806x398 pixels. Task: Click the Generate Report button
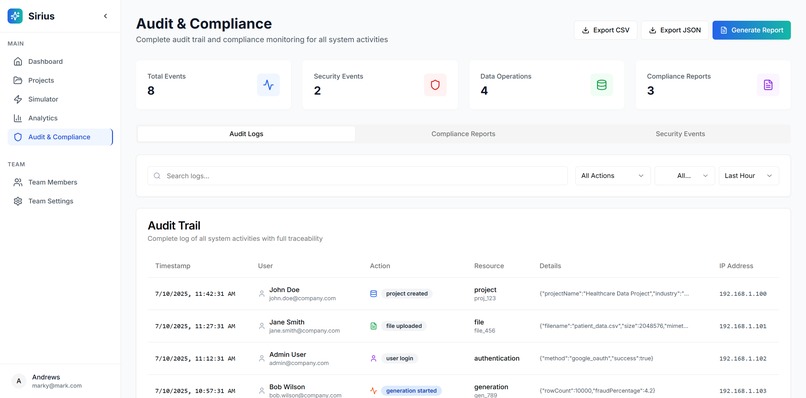(x=752, y=30)
